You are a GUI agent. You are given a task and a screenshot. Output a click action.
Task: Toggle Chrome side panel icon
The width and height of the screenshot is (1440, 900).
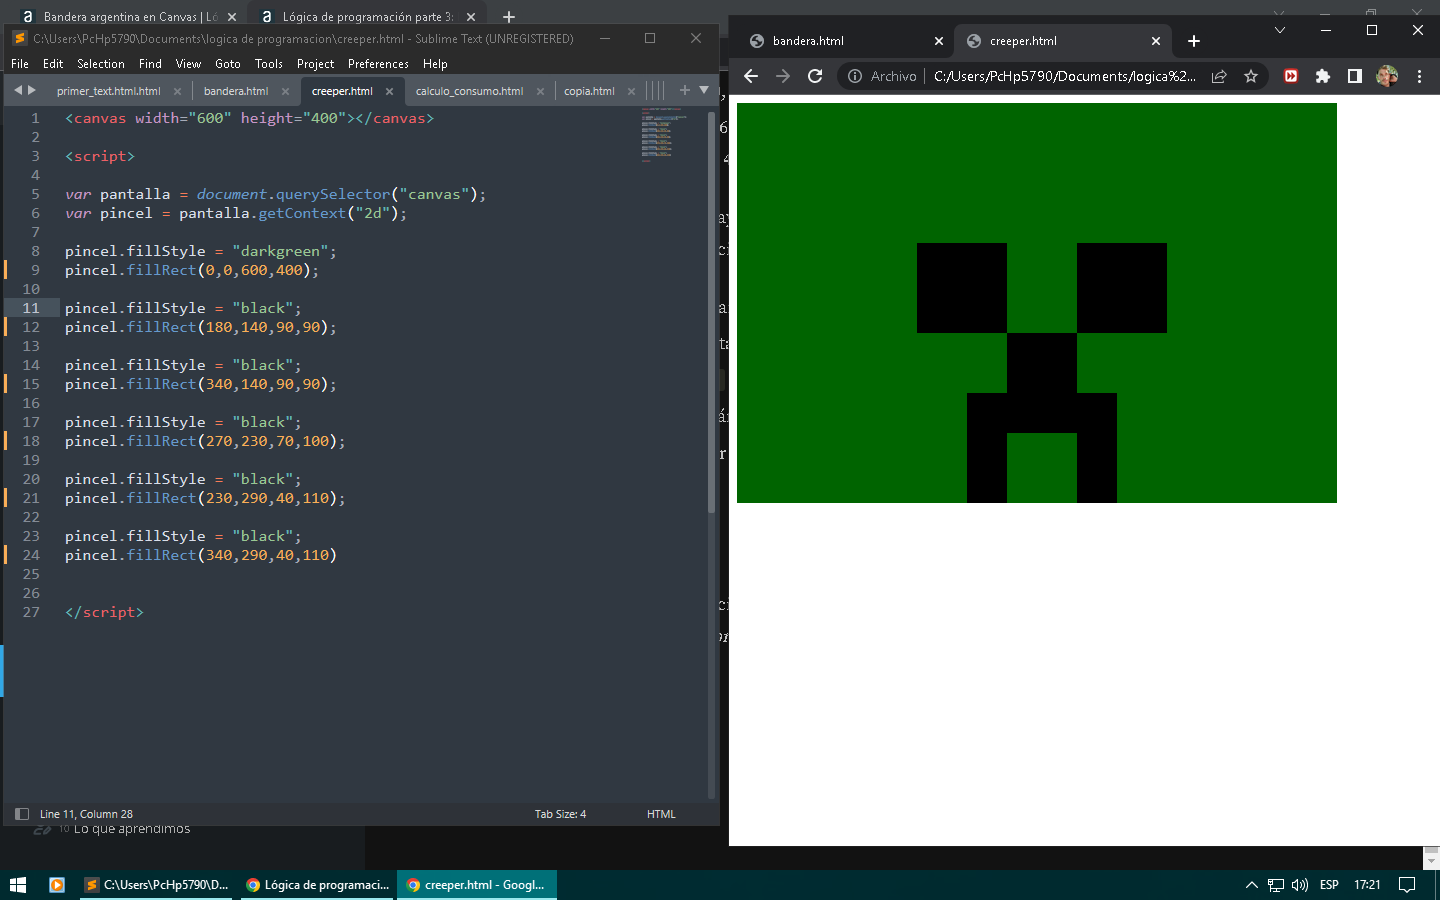tap(1355, 76)
